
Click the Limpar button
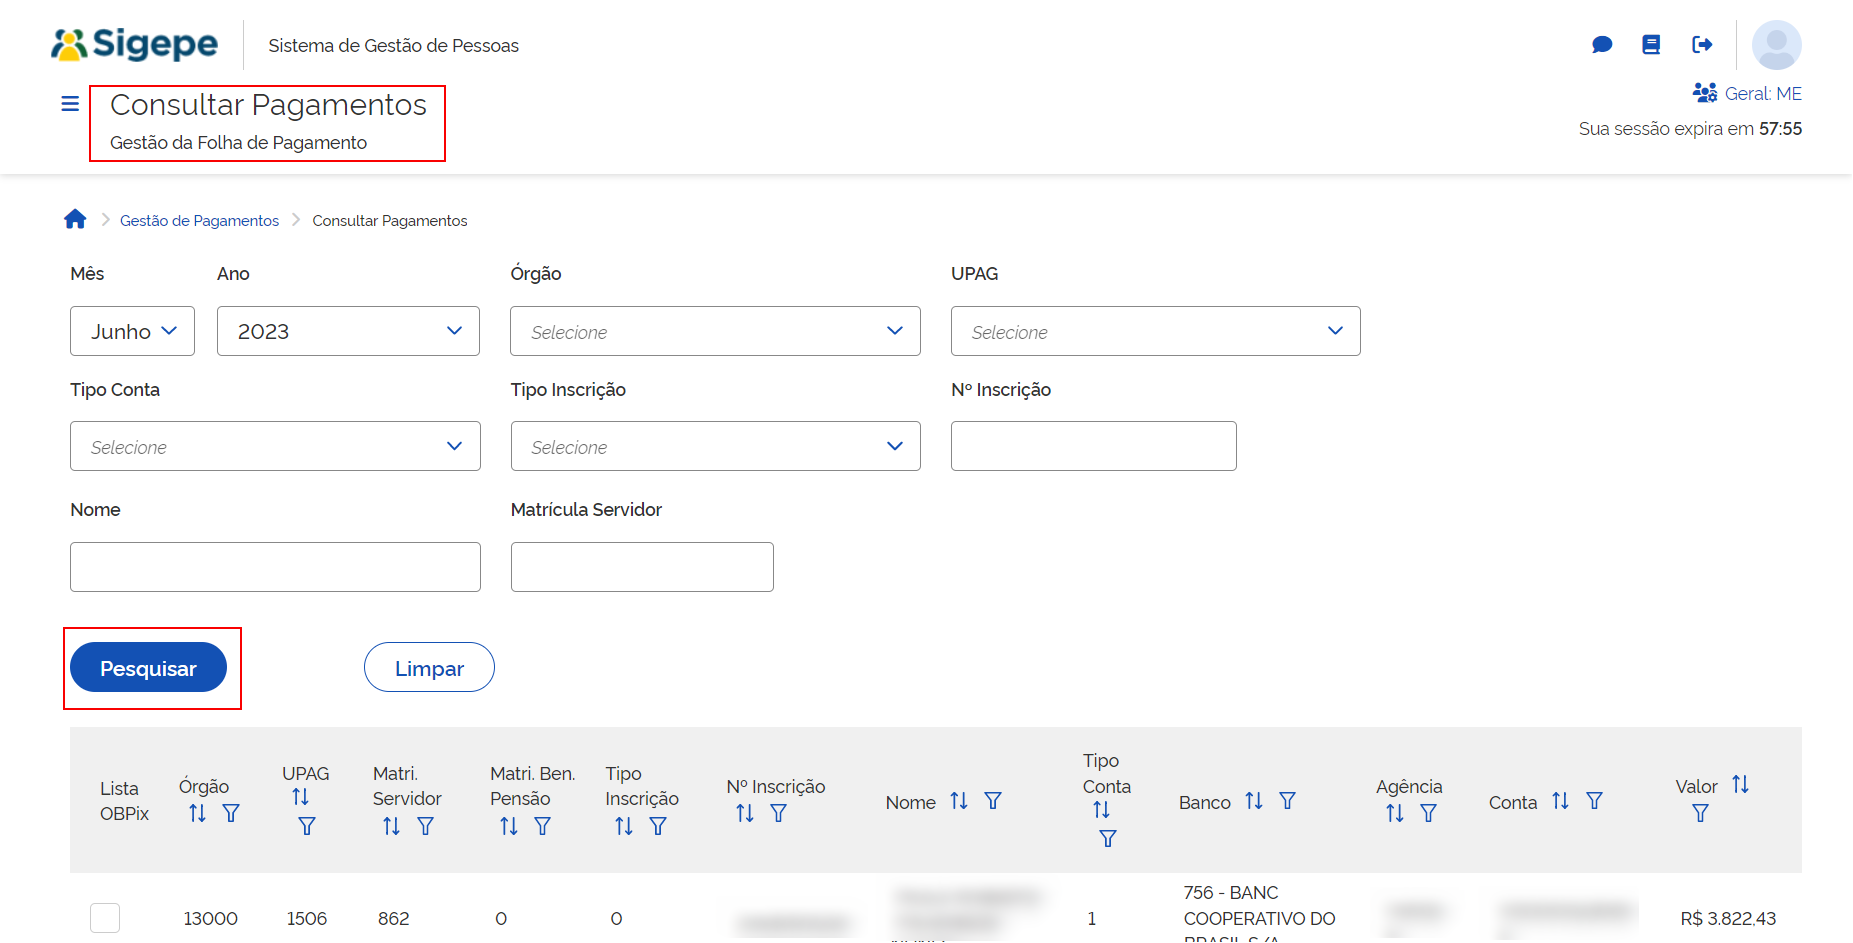(429, 668)
